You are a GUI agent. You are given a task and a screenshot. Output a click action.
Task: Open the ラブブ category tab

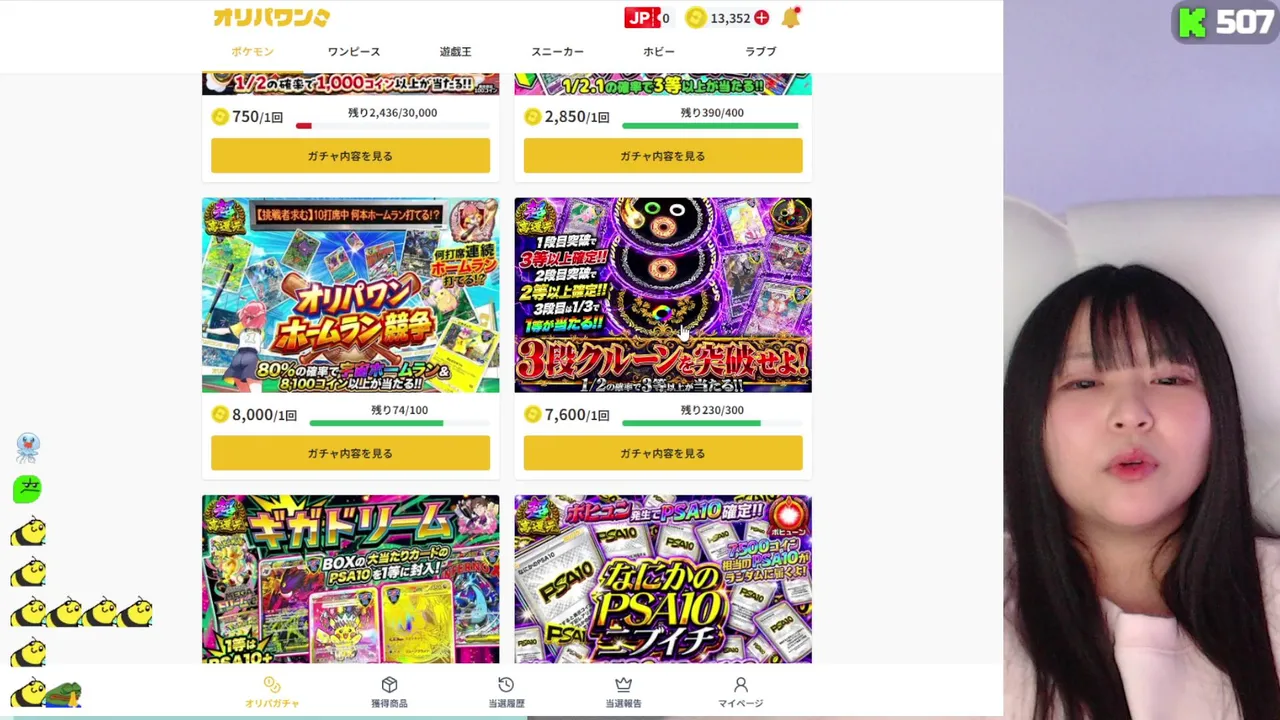(760, 52)
